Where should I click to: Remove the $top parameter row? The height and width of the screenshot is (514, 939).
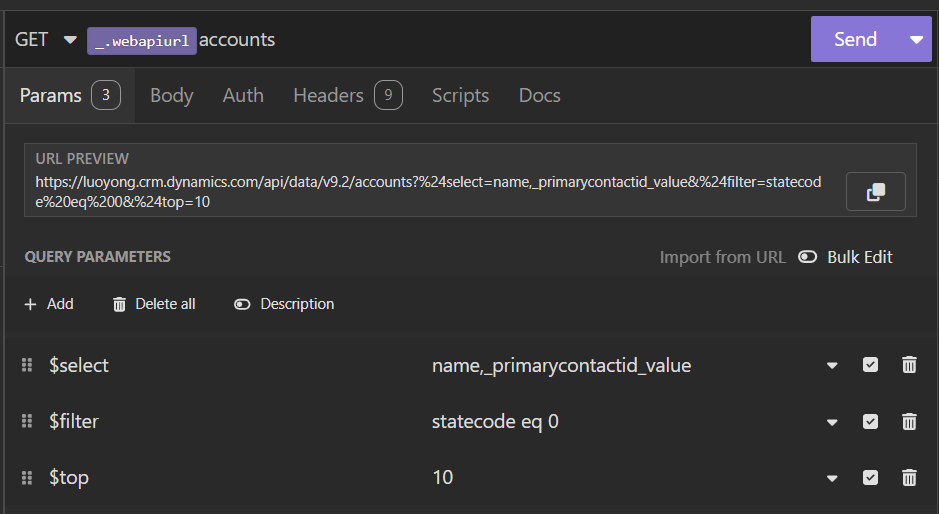click(x=909, y=477)
